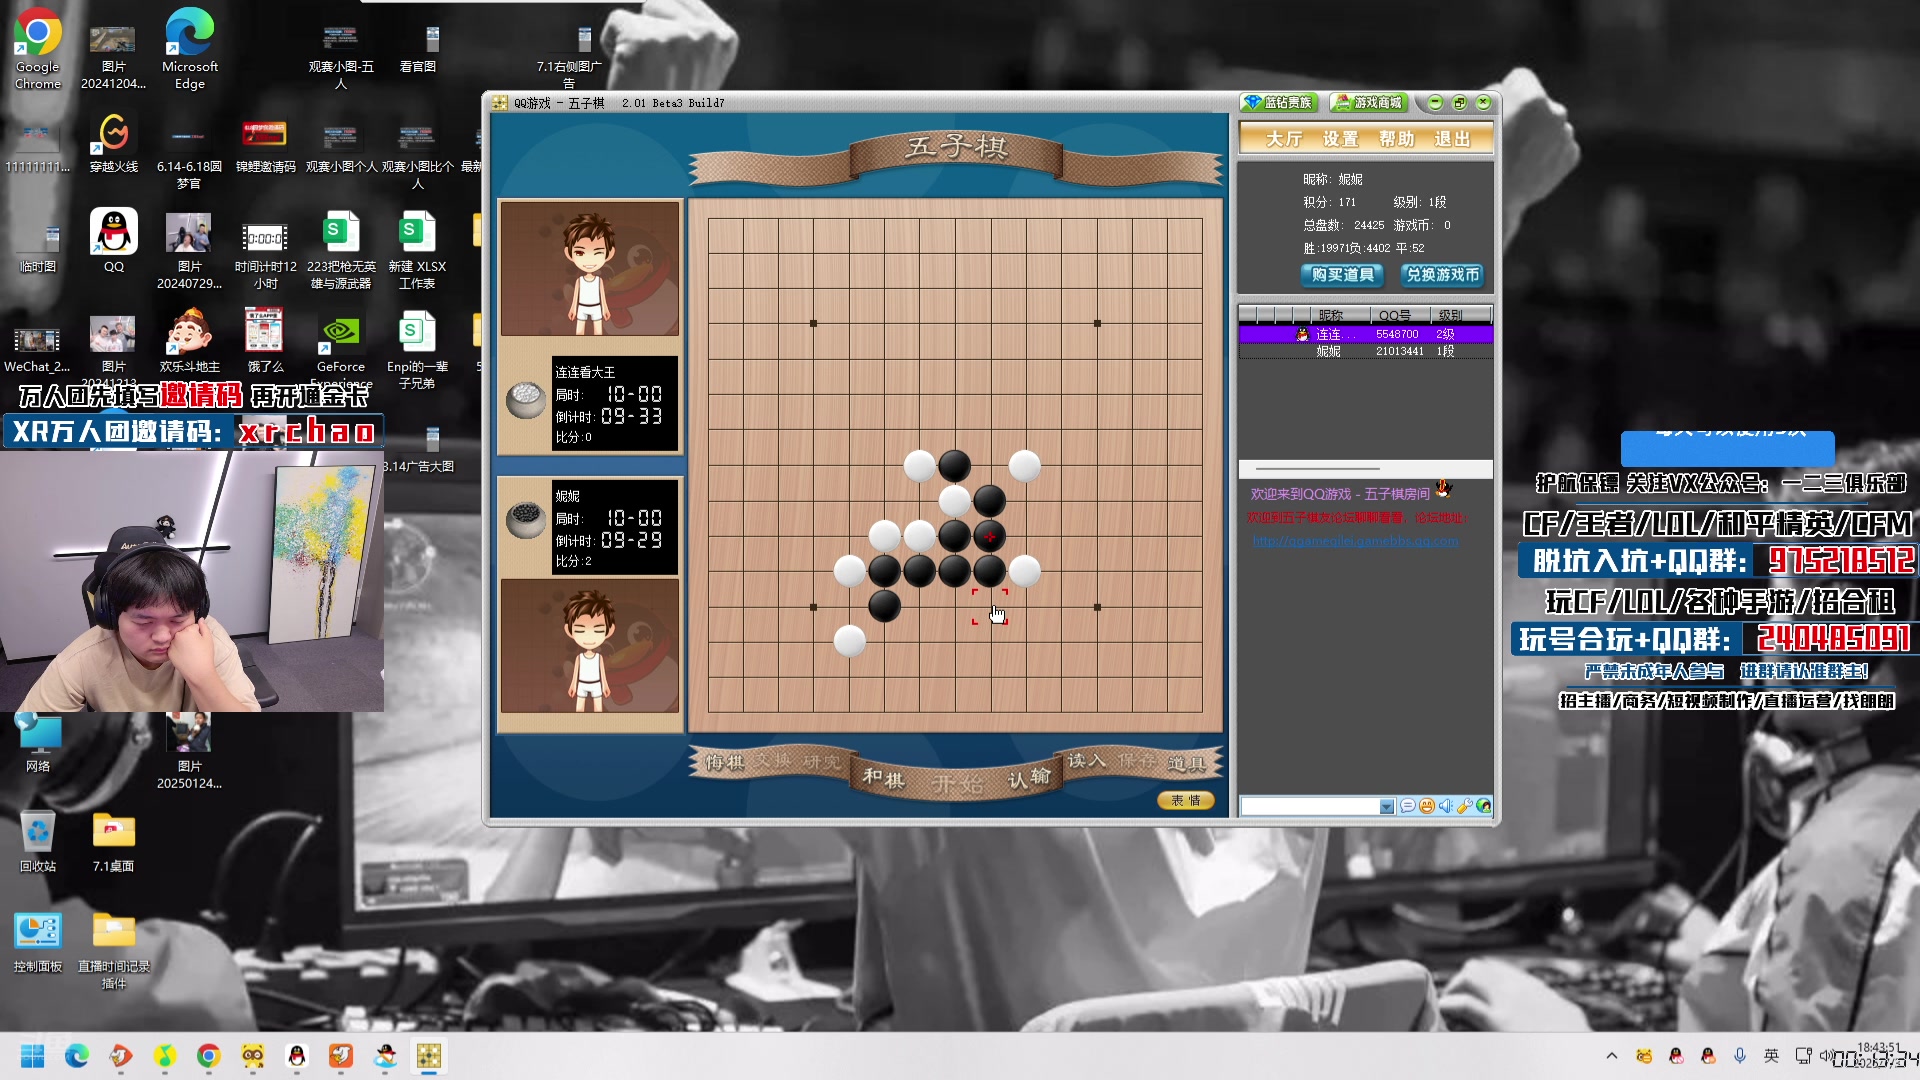Image resolution: width=1920 pixels, height=1080 pixels.
Task: Click the chat message input field
Action: 1310,807
